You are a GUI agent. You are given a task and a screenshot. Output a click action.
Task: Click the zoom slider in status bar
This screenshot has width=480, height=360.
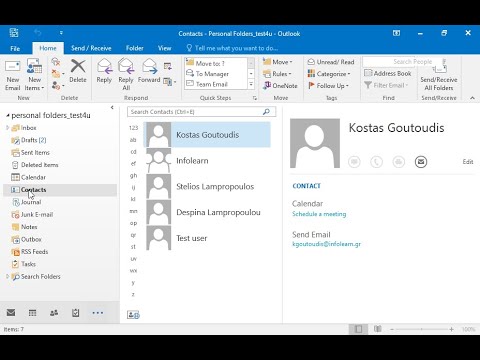click(422, 329)
